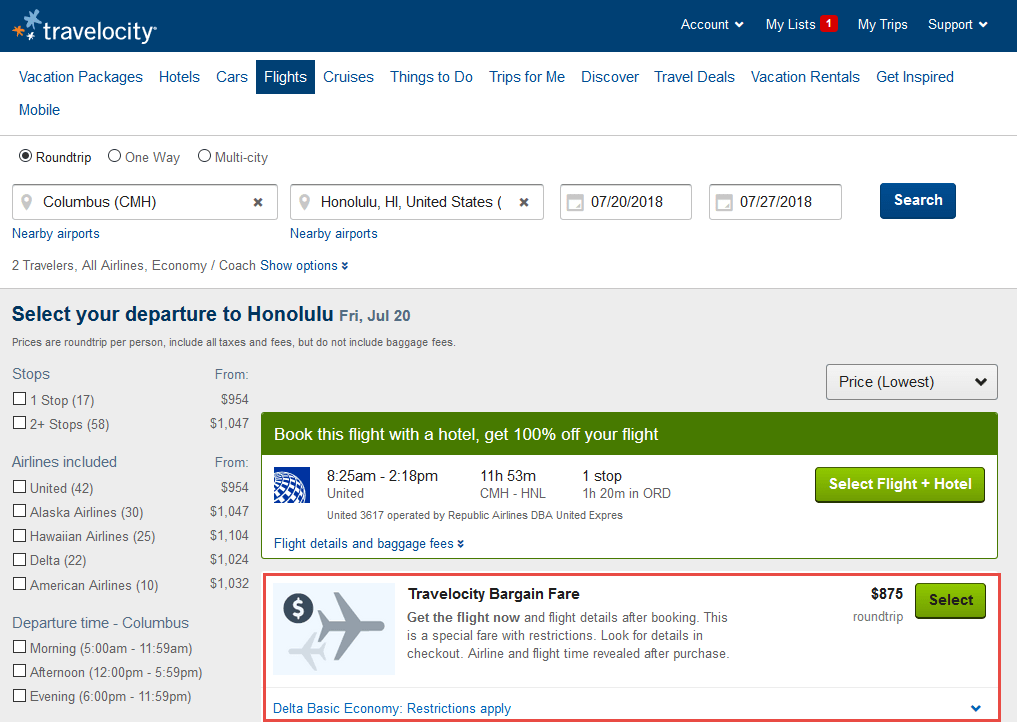The image size is (1017, 722).
Task: Open the departure date calendar icon
Action: click(575, 202)
